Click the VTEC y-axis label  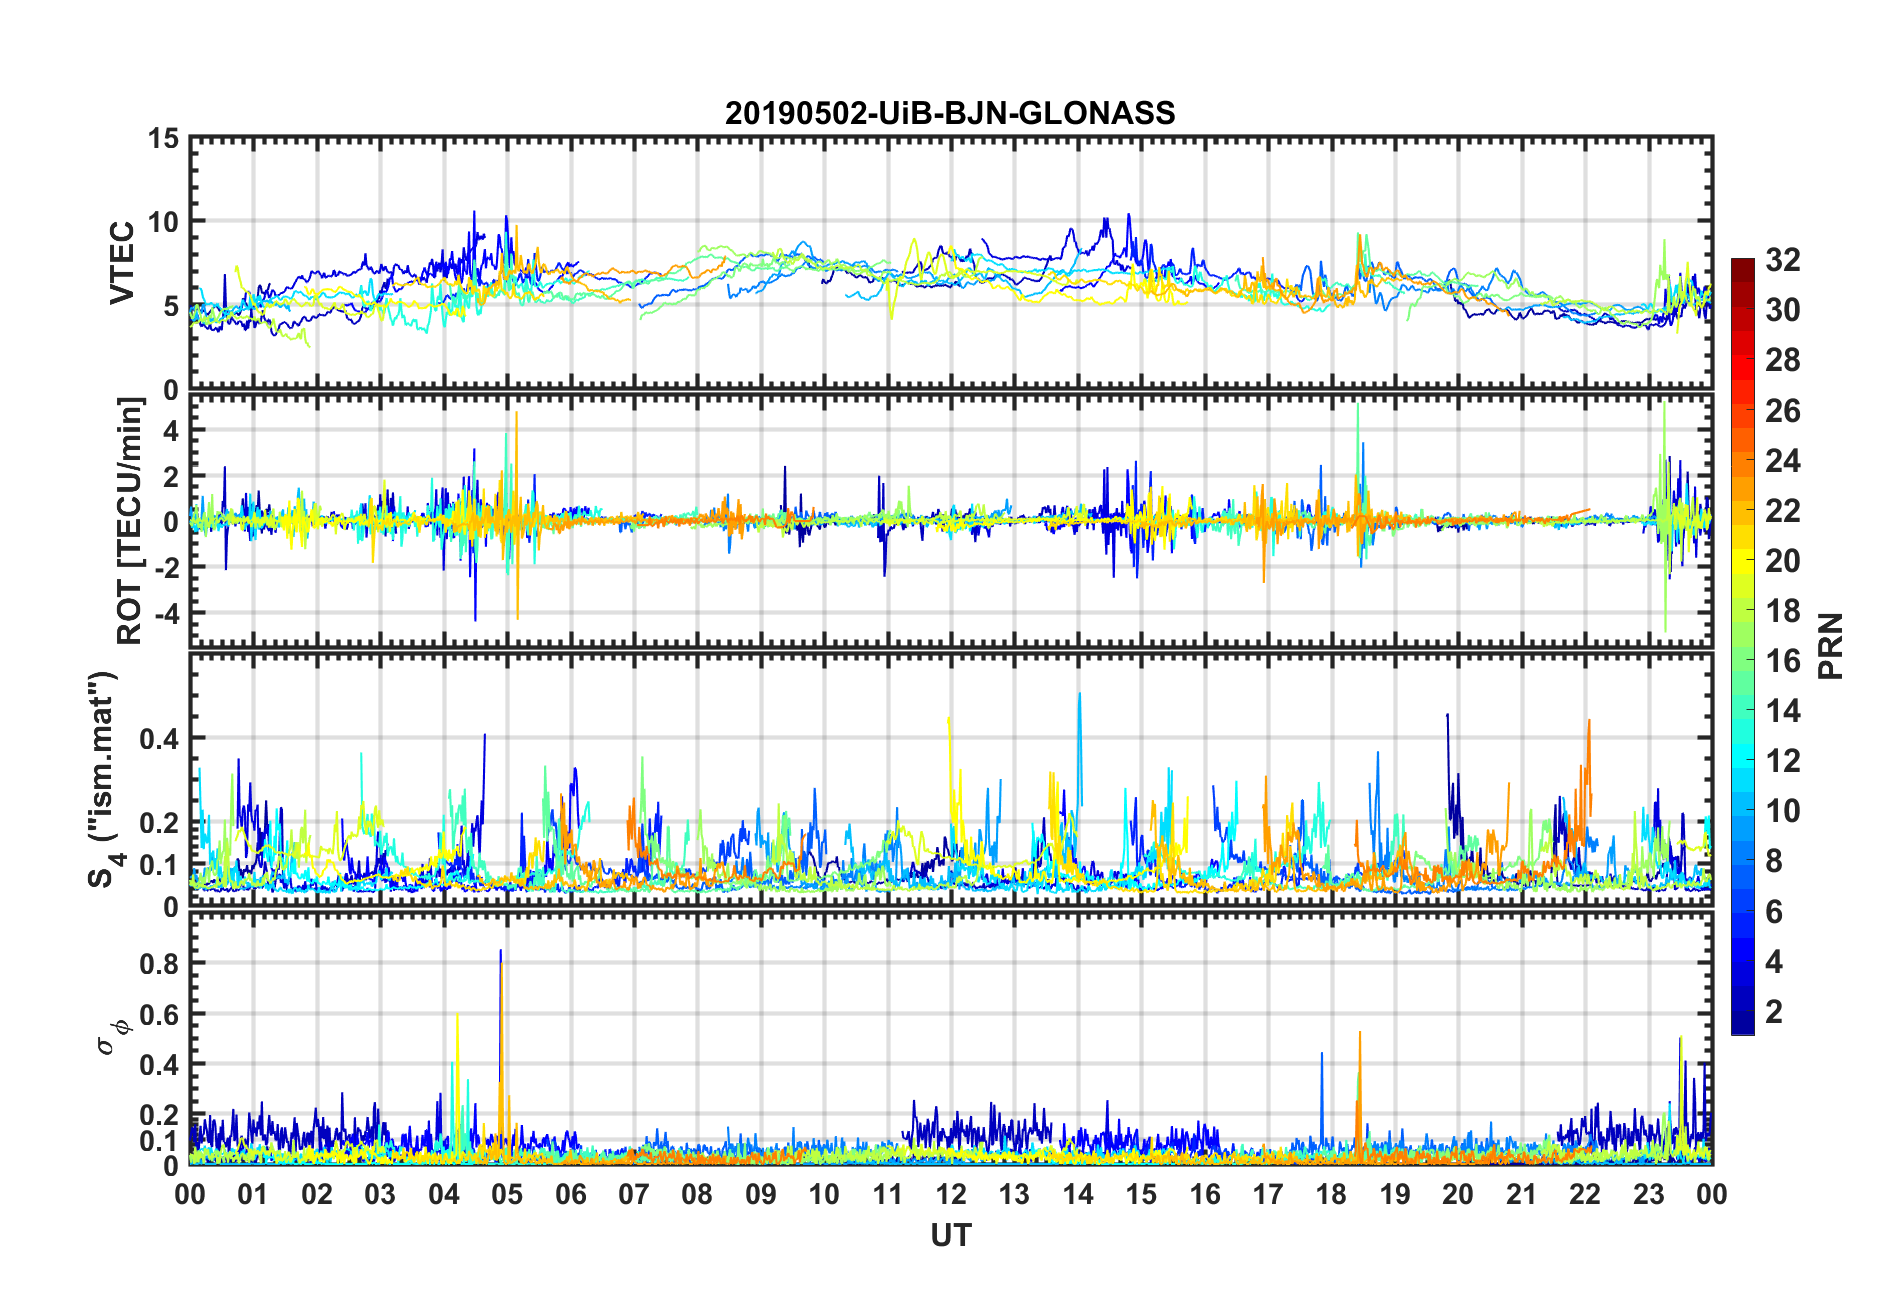point(122,263)
